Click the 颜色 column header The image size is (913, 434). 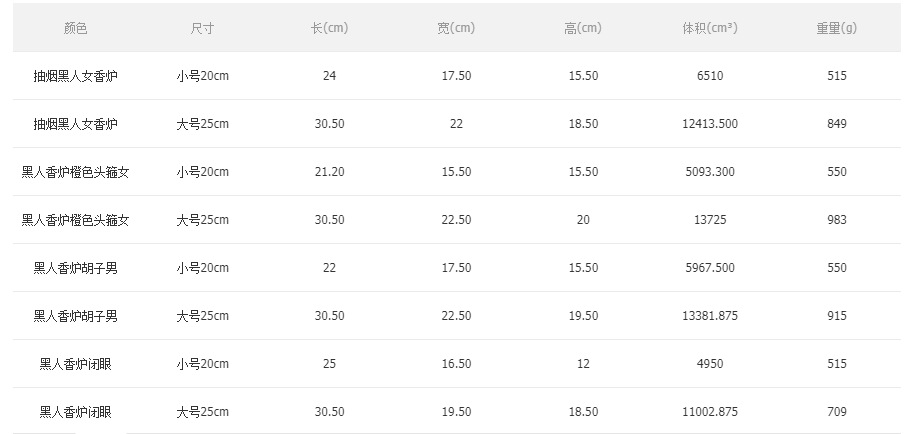[75, 28]
